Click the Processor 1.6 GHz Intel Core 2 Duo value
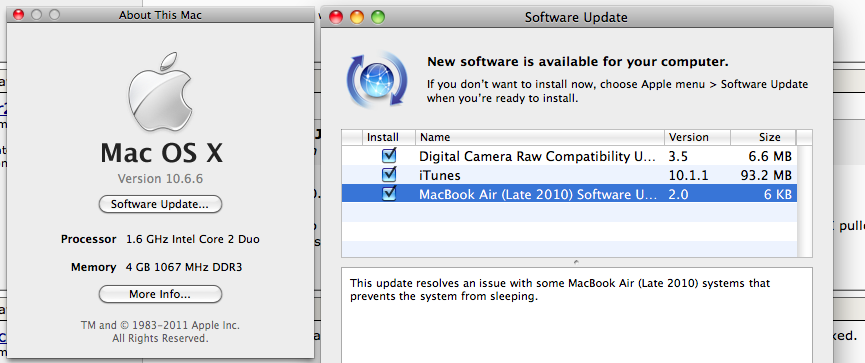Image resolution: width=865 pixels, height=363 pixels. pyautogui.click(x=193, y=239)
